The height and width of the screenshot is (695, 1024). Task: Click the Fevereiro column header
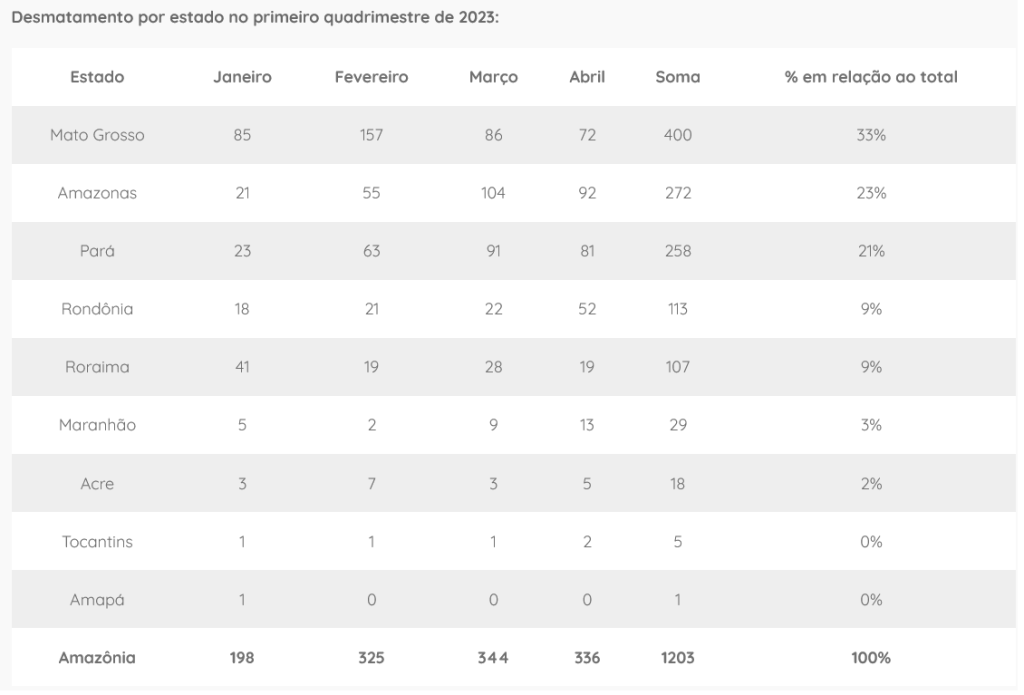point(371,77)
